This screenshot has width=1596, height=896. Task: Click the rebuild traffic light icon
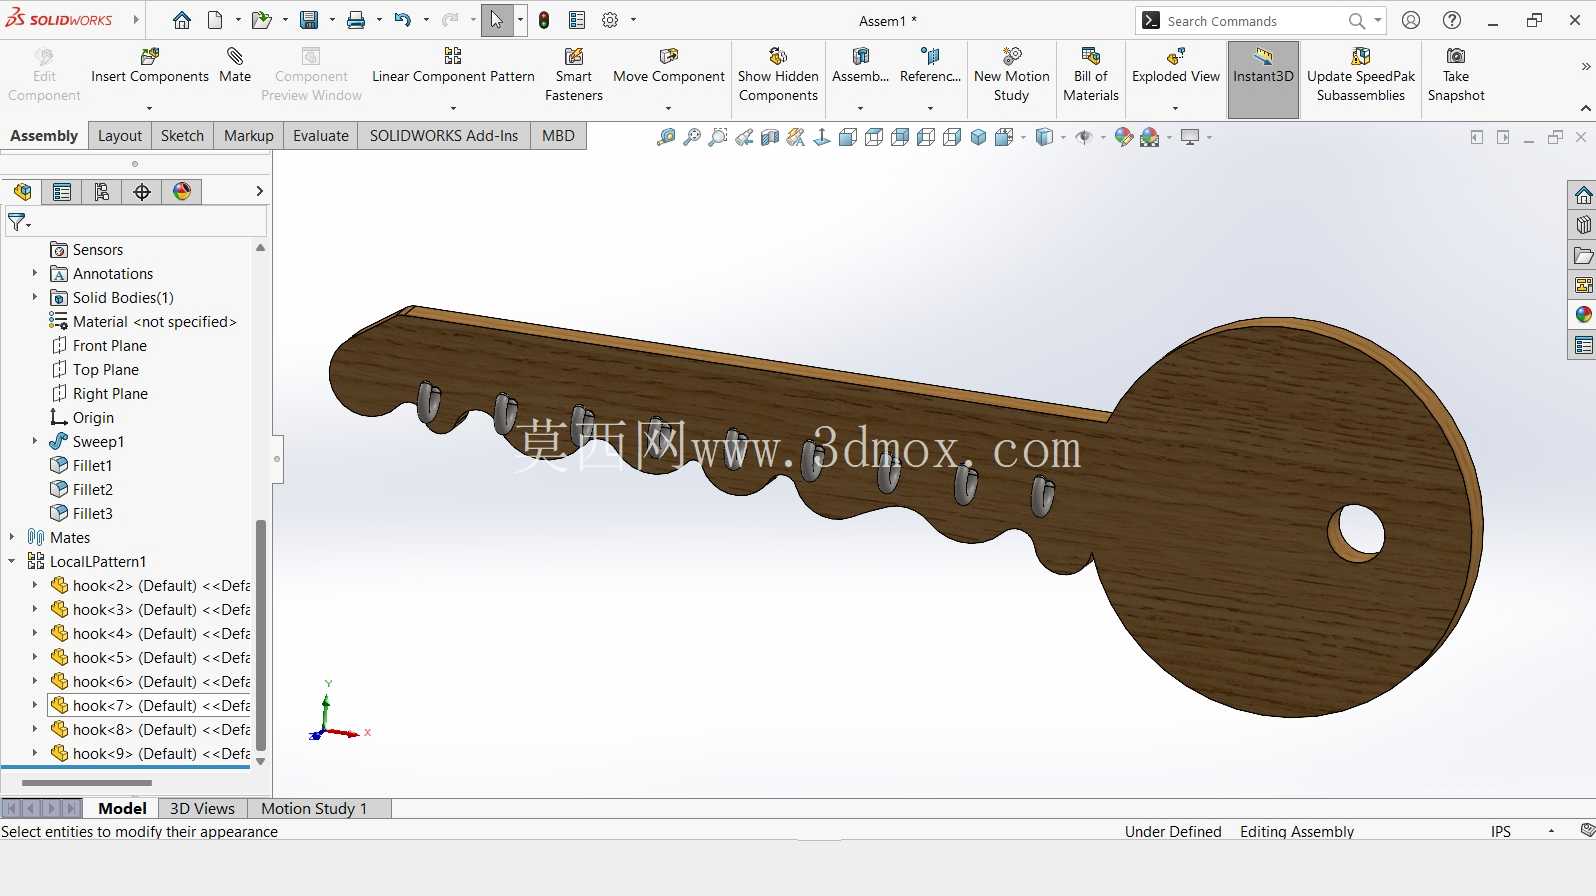click(x=544, y=20)
